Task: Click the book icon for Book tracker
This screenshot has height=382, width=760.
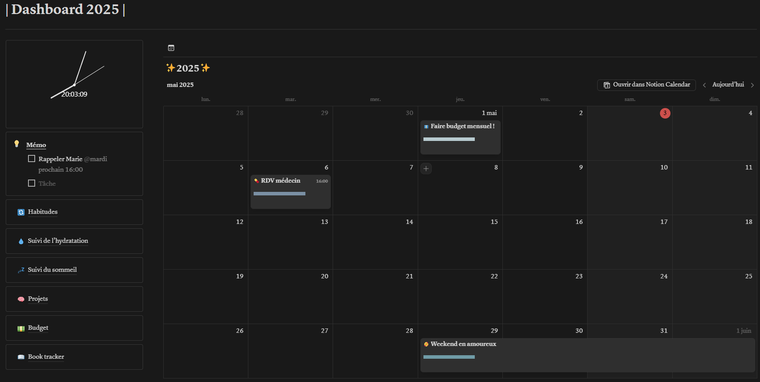Action: pyautogui.click(x=21, y=357)
